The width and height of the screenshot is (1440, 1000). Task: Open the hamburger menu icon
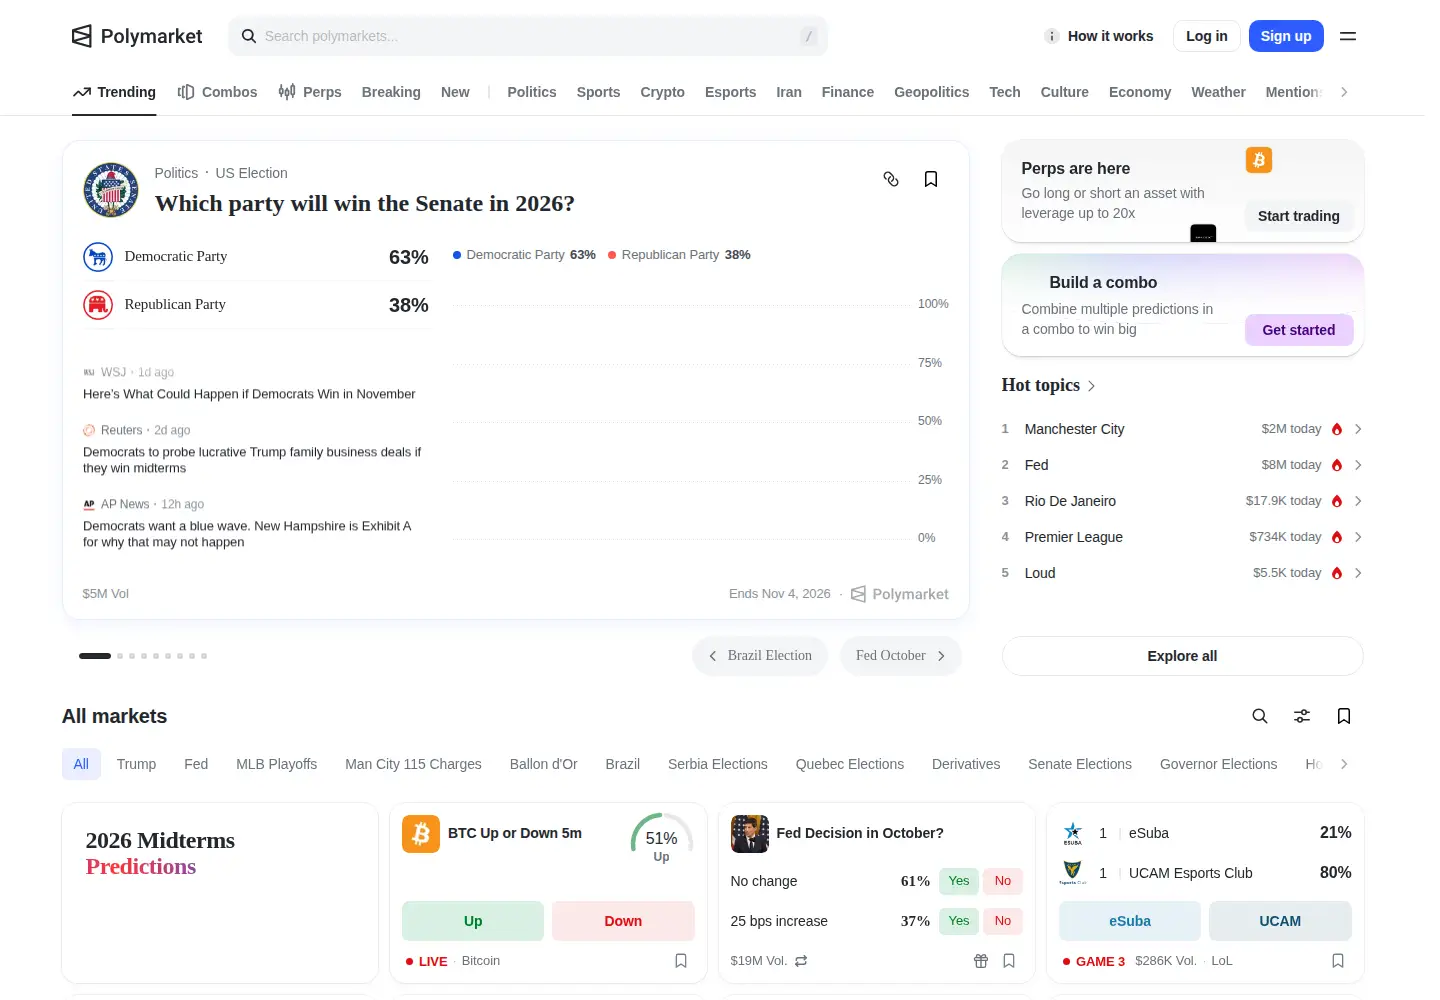point(1348,36)
